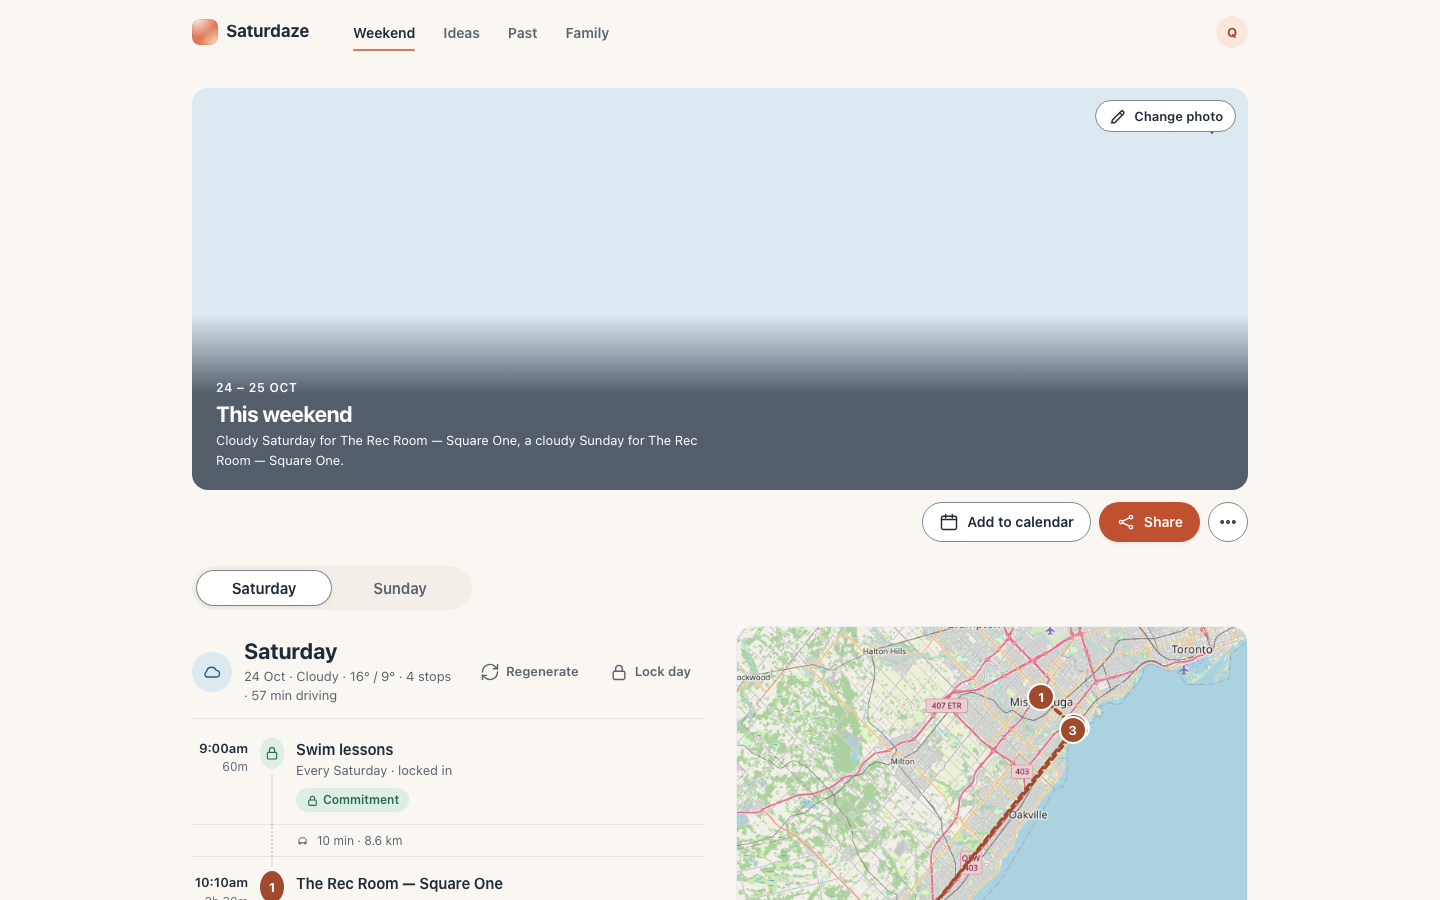Click The Rec Room — Square One stop title
Viewport: 1440px width, 900px height.
coord(399,884)
